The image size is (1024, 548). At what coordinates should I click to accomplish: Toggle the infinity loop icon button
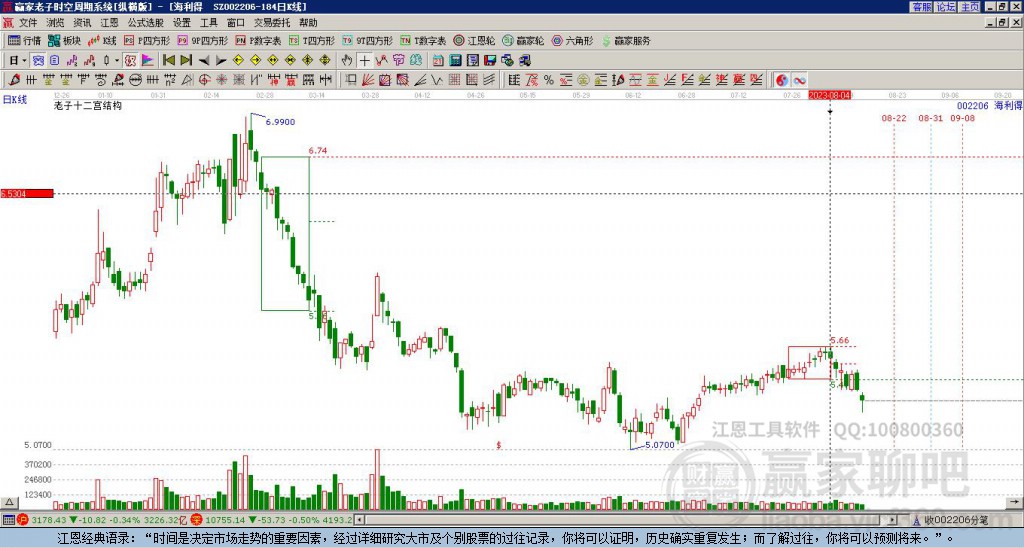point(799,80)
